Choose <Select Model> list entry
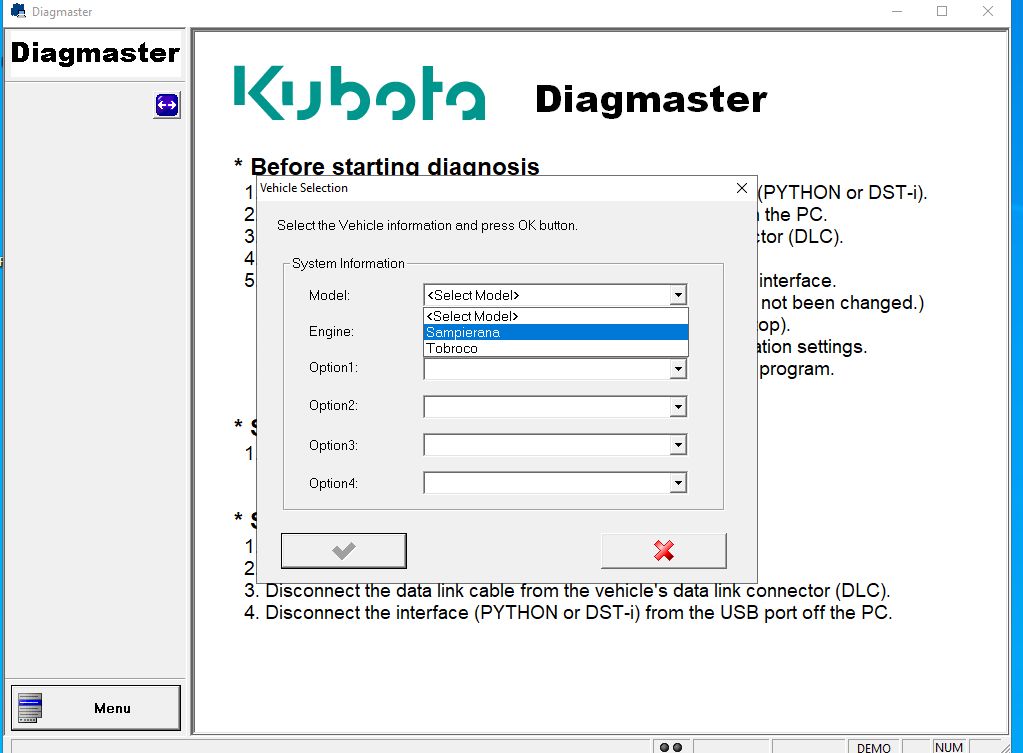 pos(556,316)
